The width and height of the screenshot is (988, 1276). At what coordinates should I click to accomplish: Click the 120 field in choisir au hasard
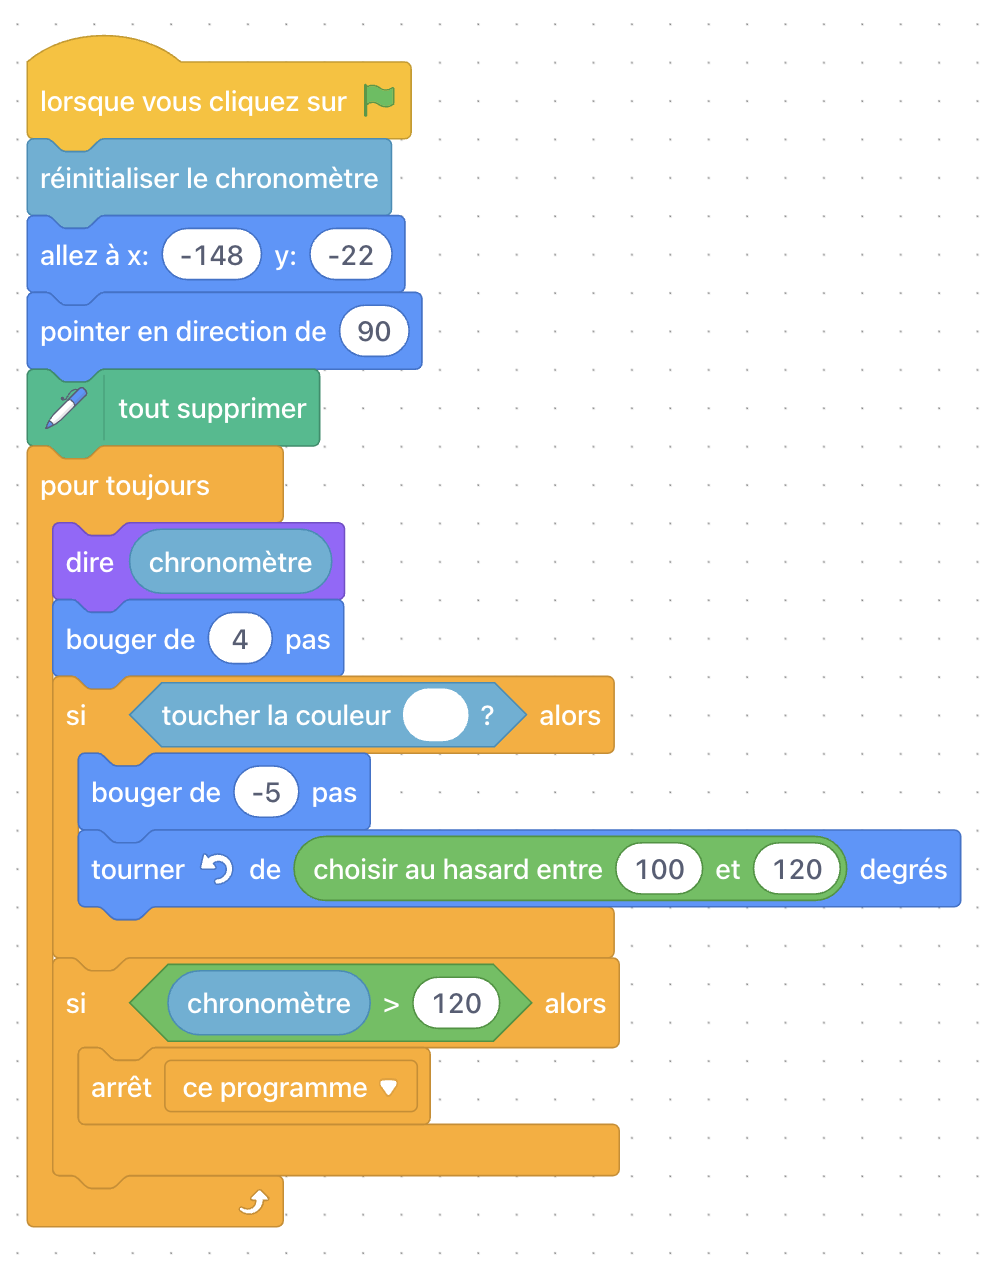coord(797,869)
